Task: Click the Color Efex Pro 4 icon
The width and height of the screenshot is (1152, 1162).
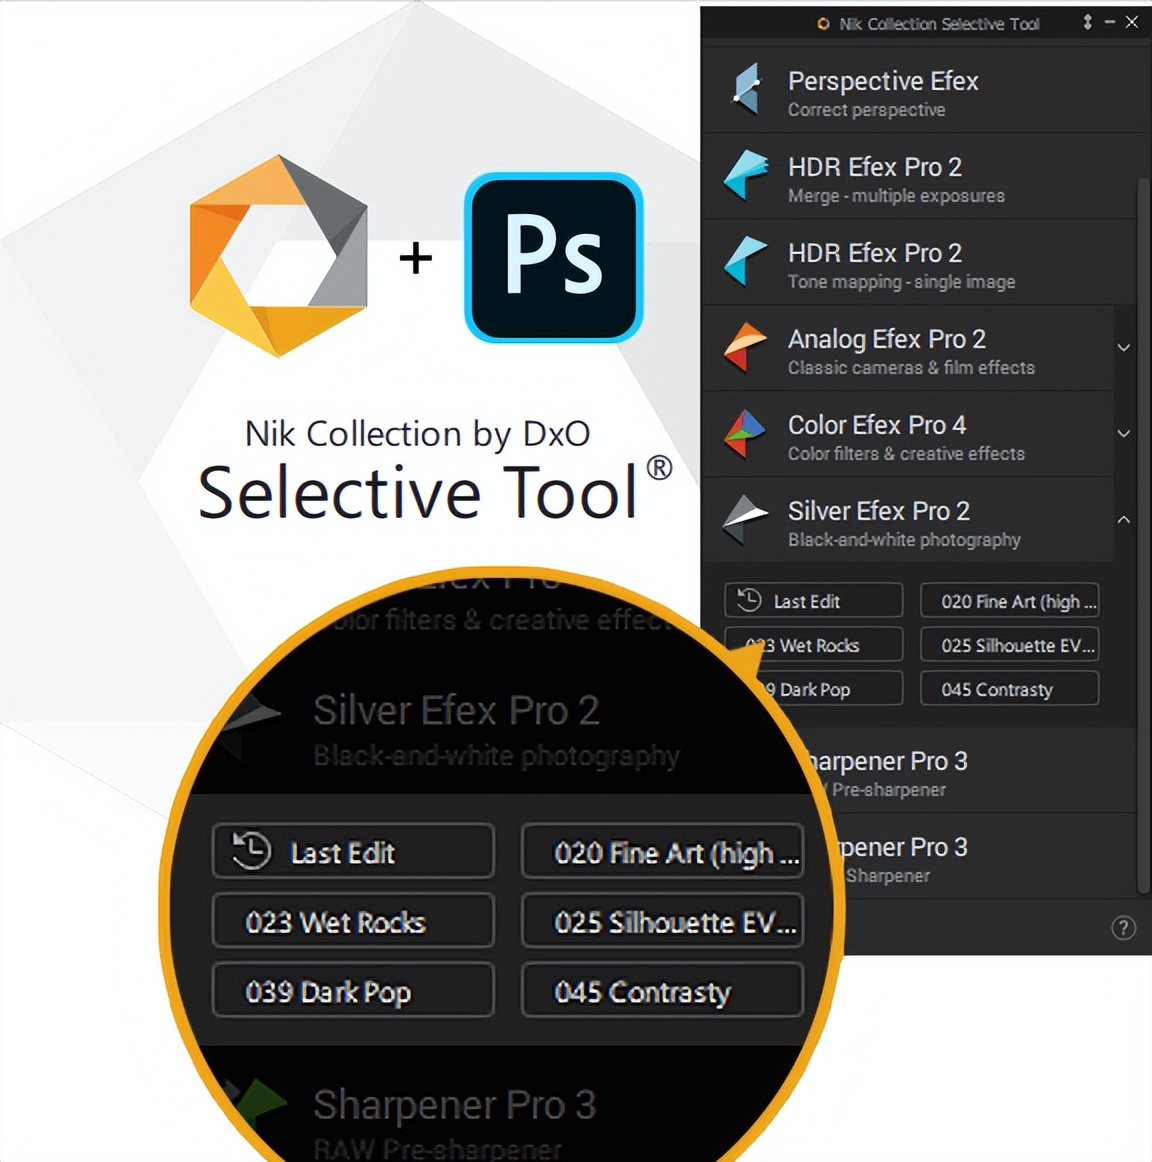Action: (745, 433)
